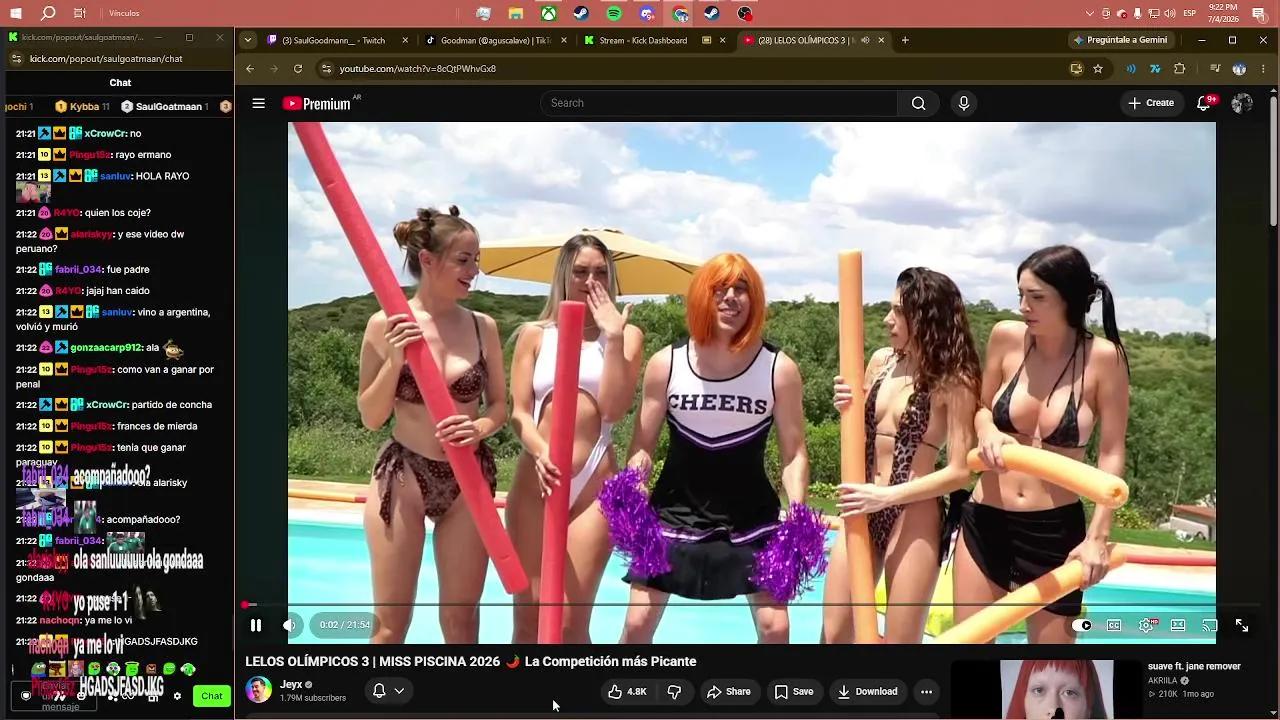Click the YouTube Premium logo
This screenshot has width=1280, height=720.
tap(317, 103)
